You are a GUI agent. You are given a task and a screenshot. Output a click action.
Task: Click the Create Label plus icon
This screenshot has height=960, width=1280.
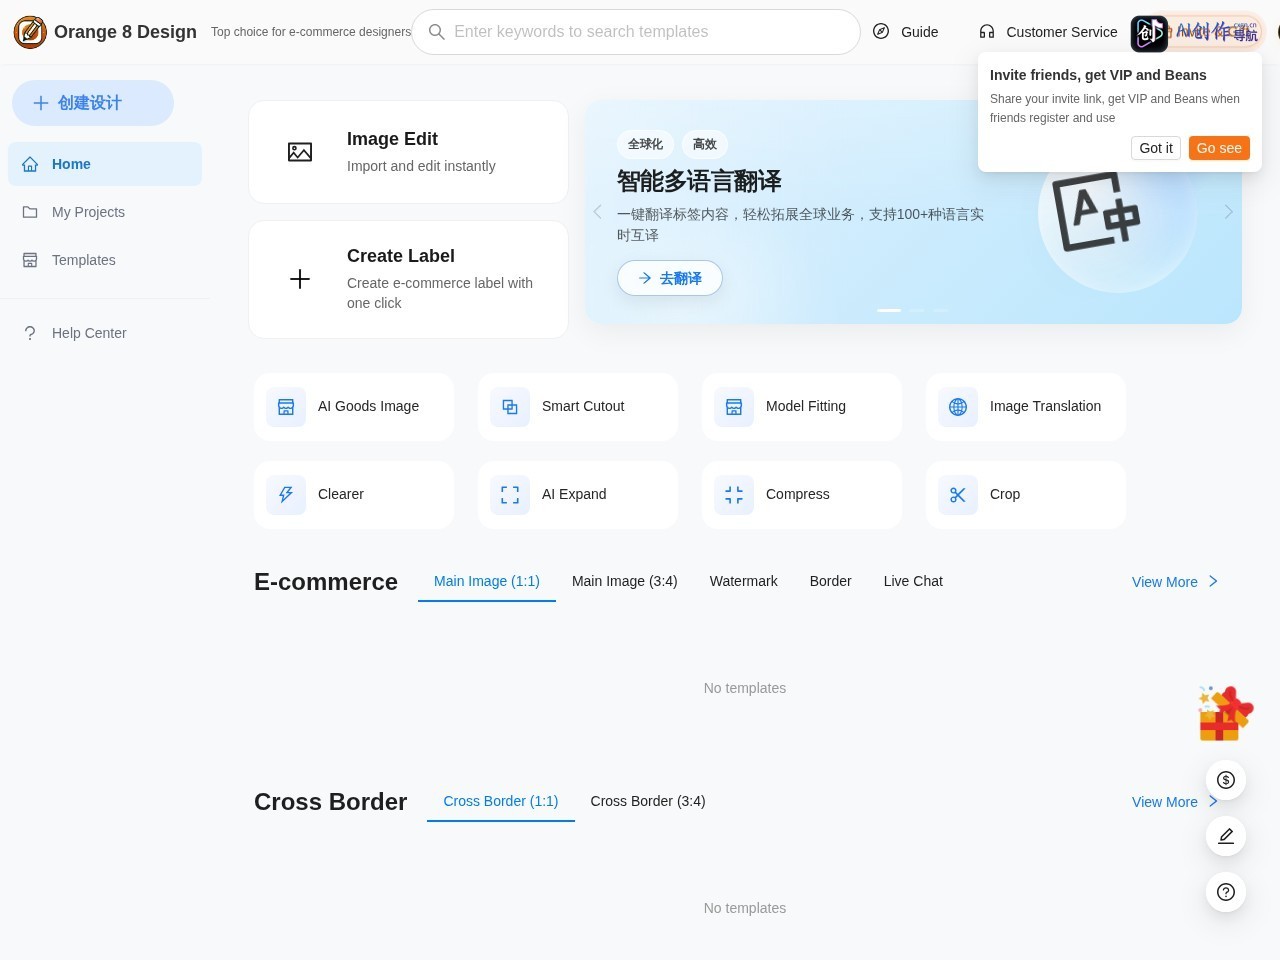pos(300,279)
